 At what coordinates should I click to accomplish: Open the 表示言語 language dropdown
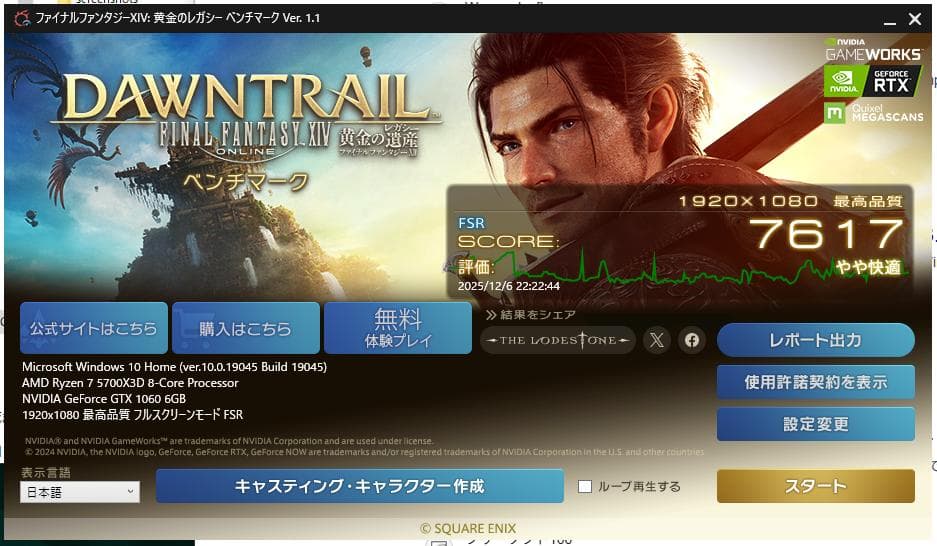[x=80, y=492]
